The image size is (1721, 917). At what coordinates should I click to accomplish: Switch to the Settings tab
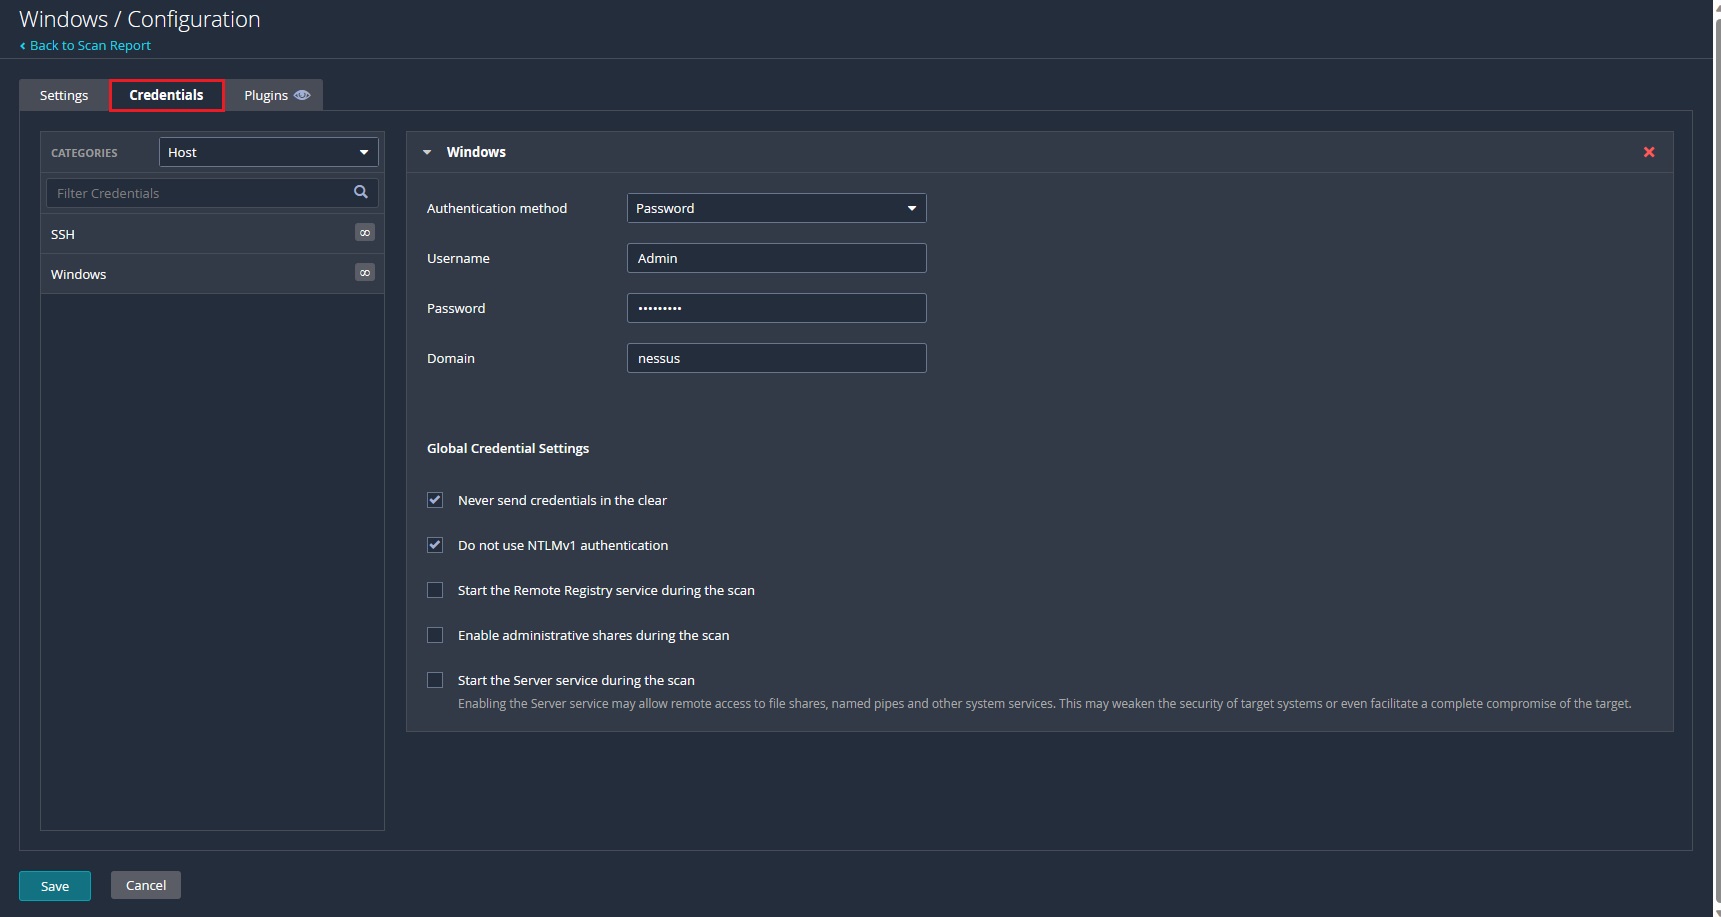[x=63, y=94]
